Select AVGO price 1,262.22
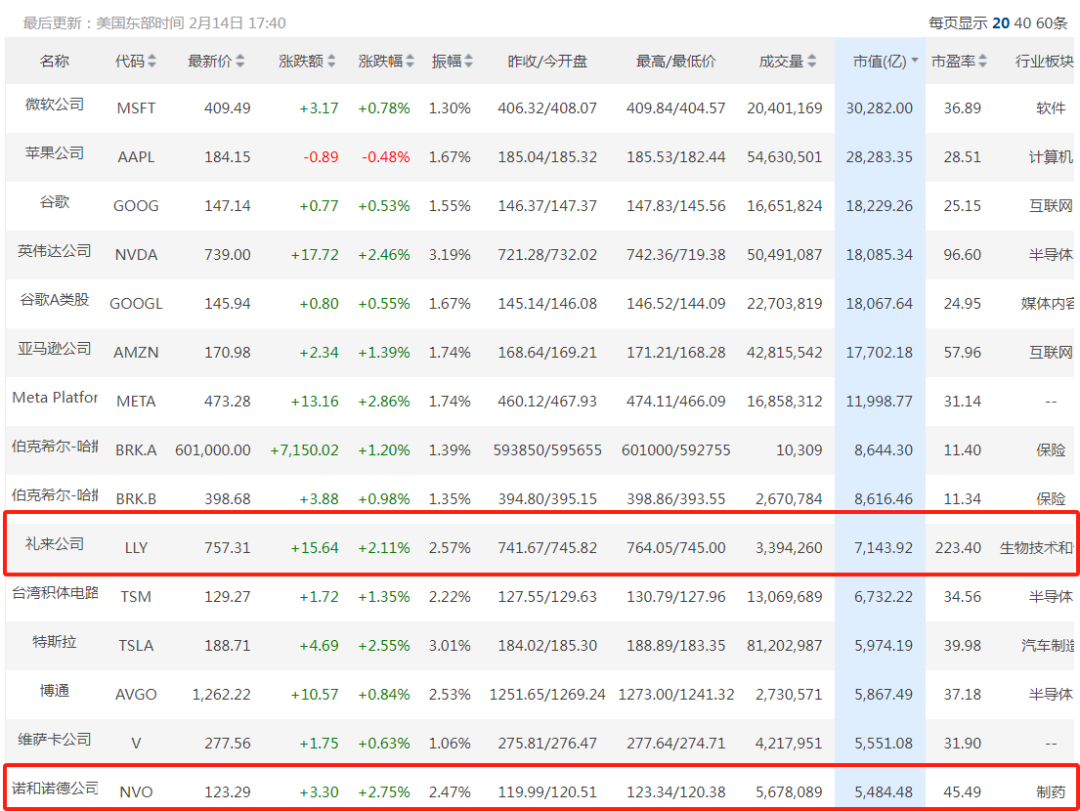The image size is (1080, 811). 221,695
